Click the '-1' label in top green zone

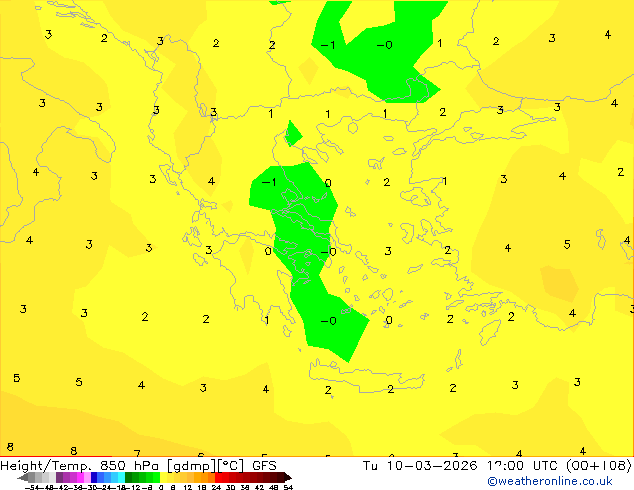[x=328, y=45]
